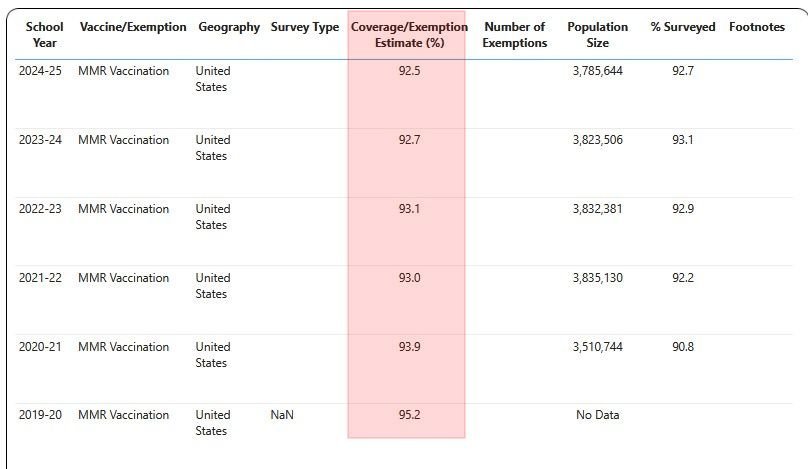Click the population size value 3,510,744
Viewport: 808px width, 469px height.
coord(597,347)
